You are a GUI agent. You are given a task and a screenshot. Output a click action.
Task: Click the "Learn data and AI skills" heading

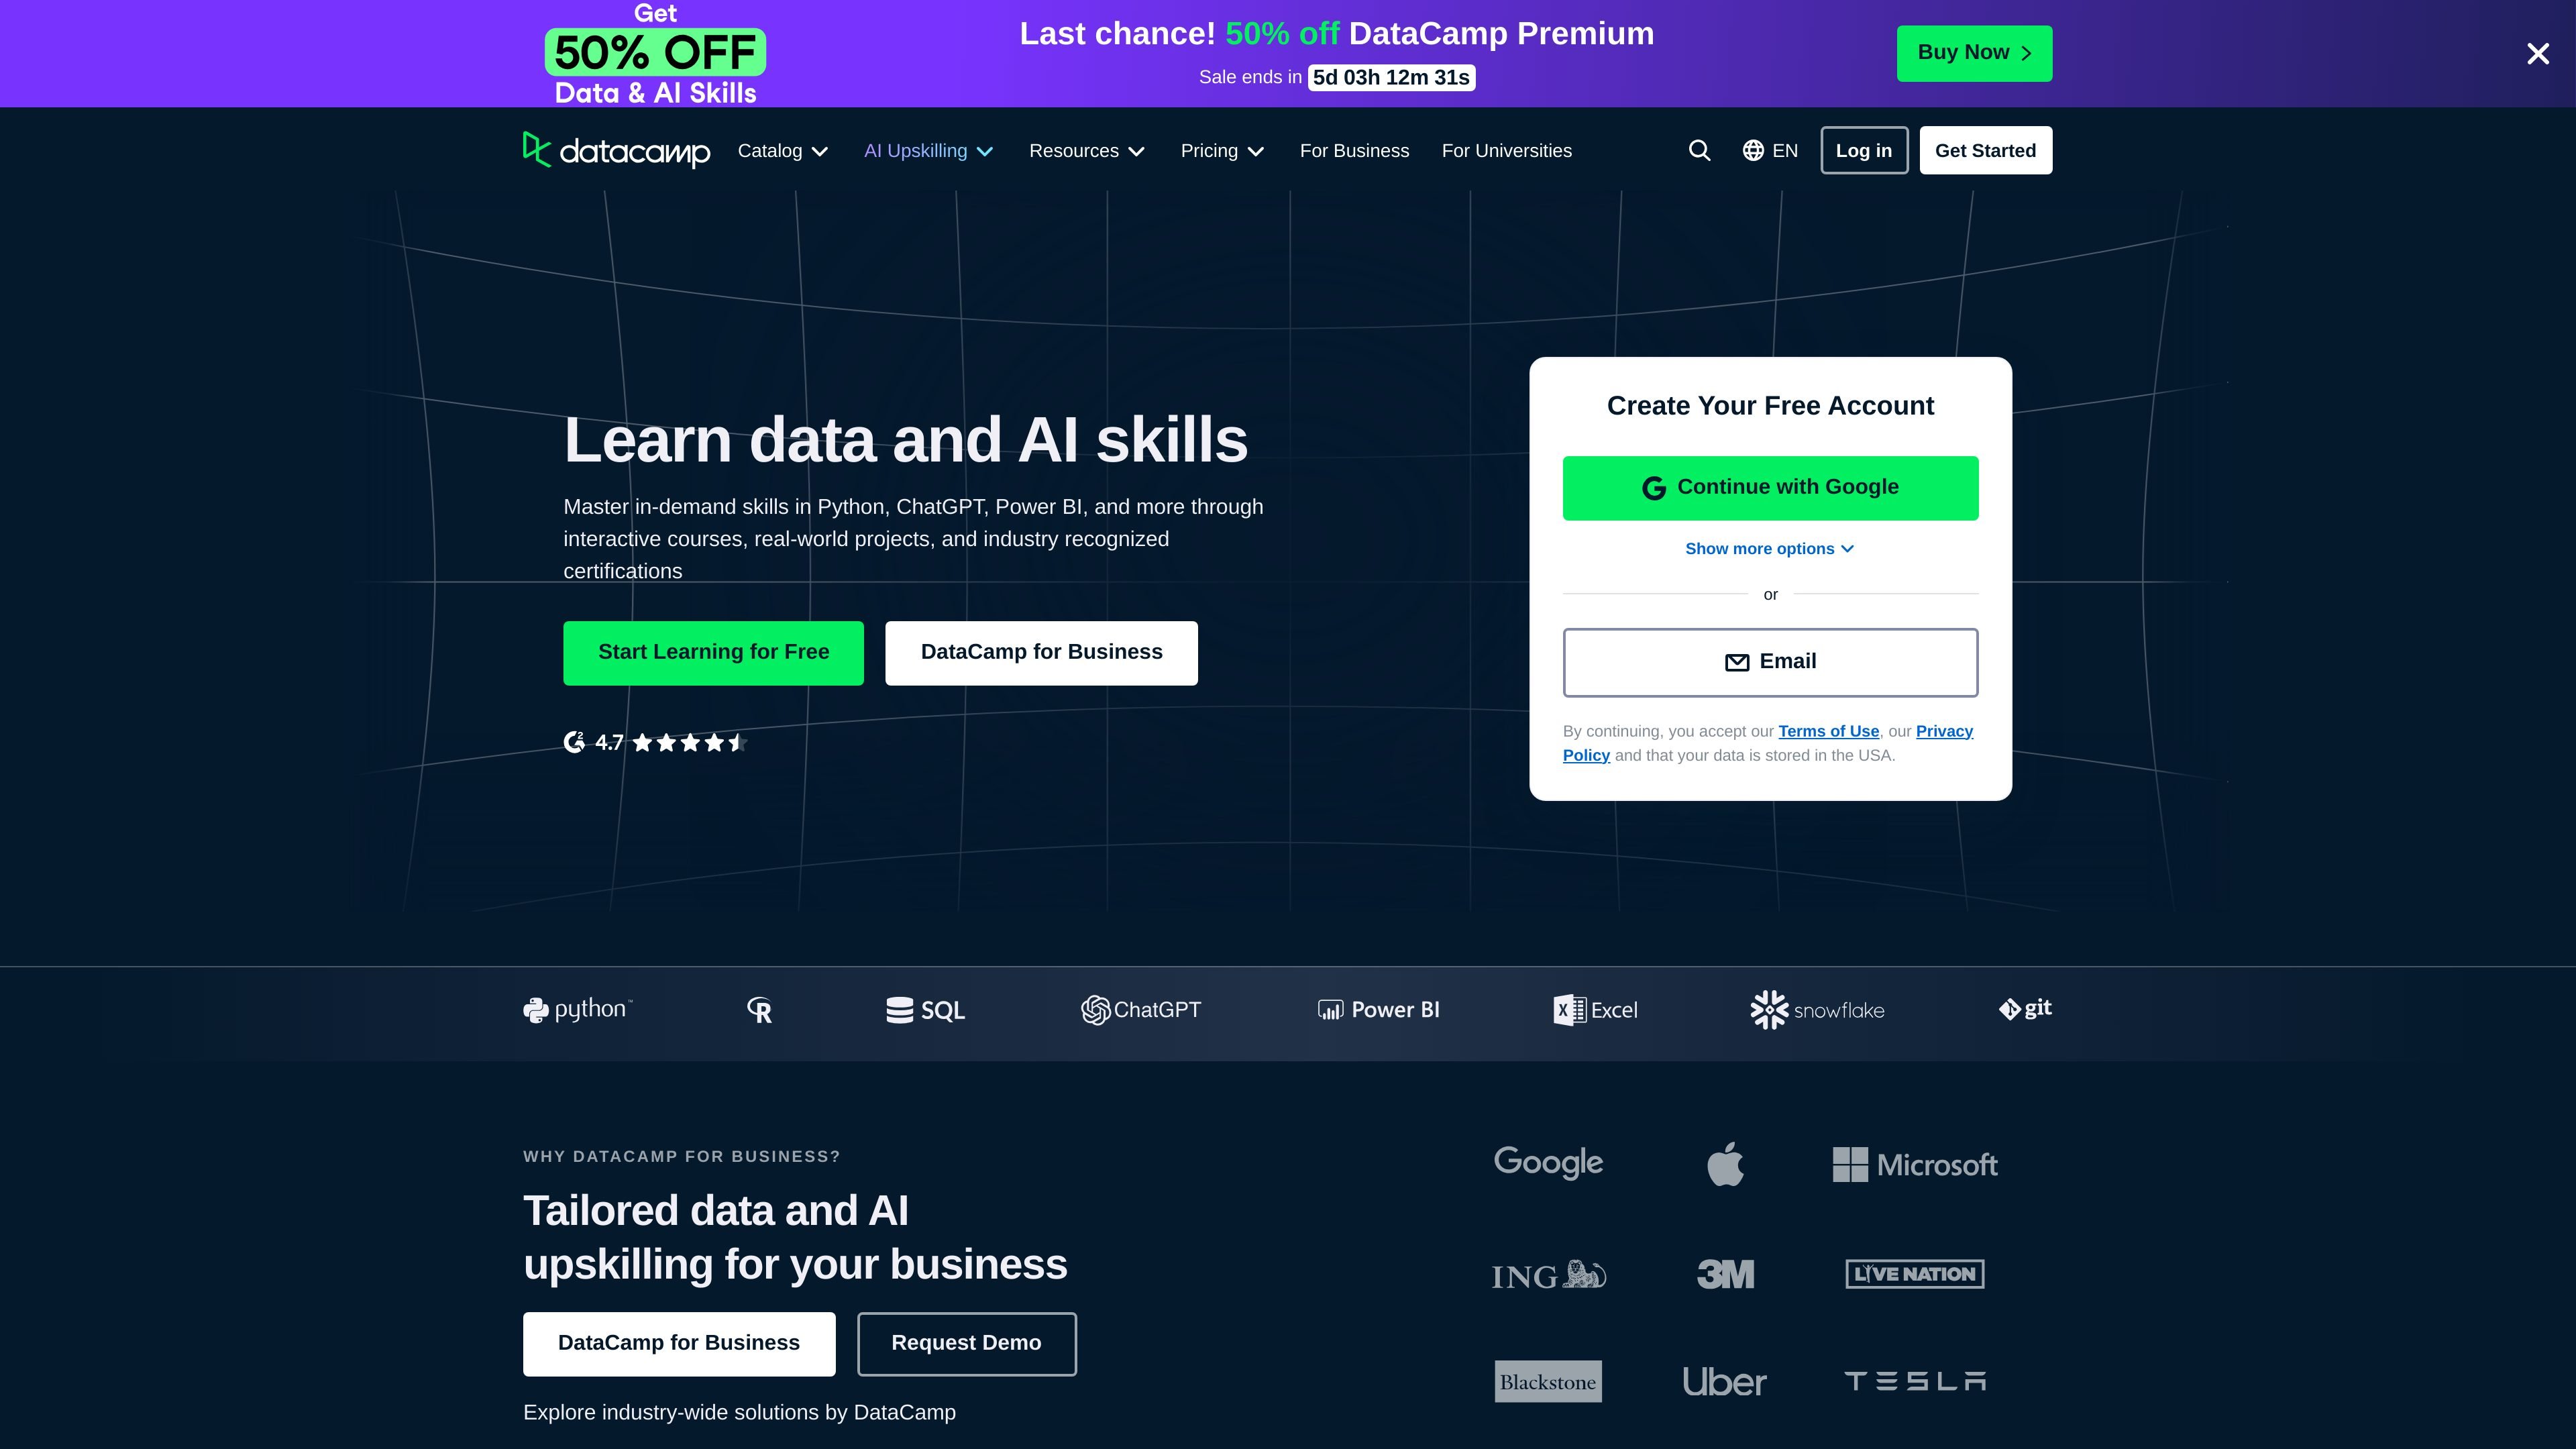pyautogui.click(x=905, y=440)
